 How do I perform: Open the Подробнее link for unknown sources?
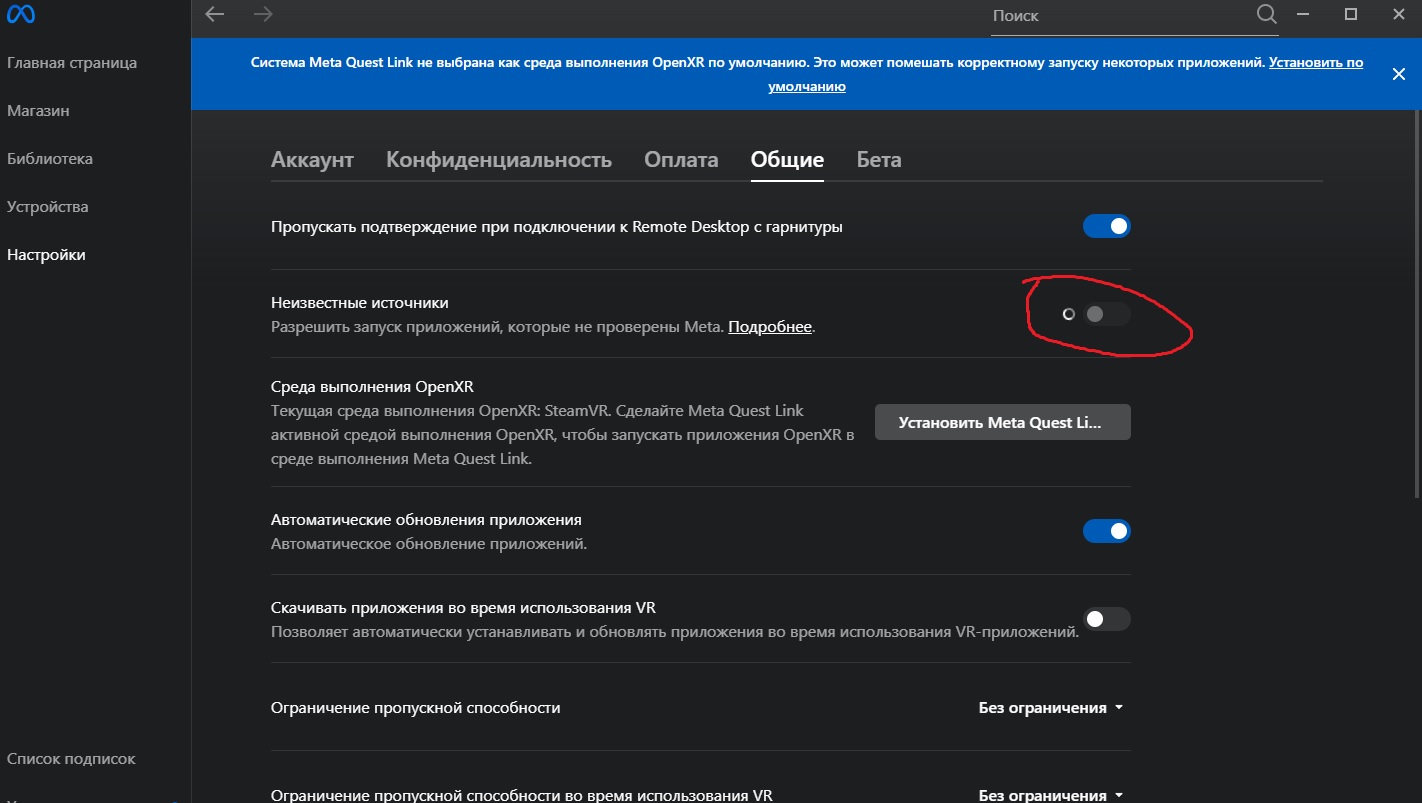click(770, 327)
